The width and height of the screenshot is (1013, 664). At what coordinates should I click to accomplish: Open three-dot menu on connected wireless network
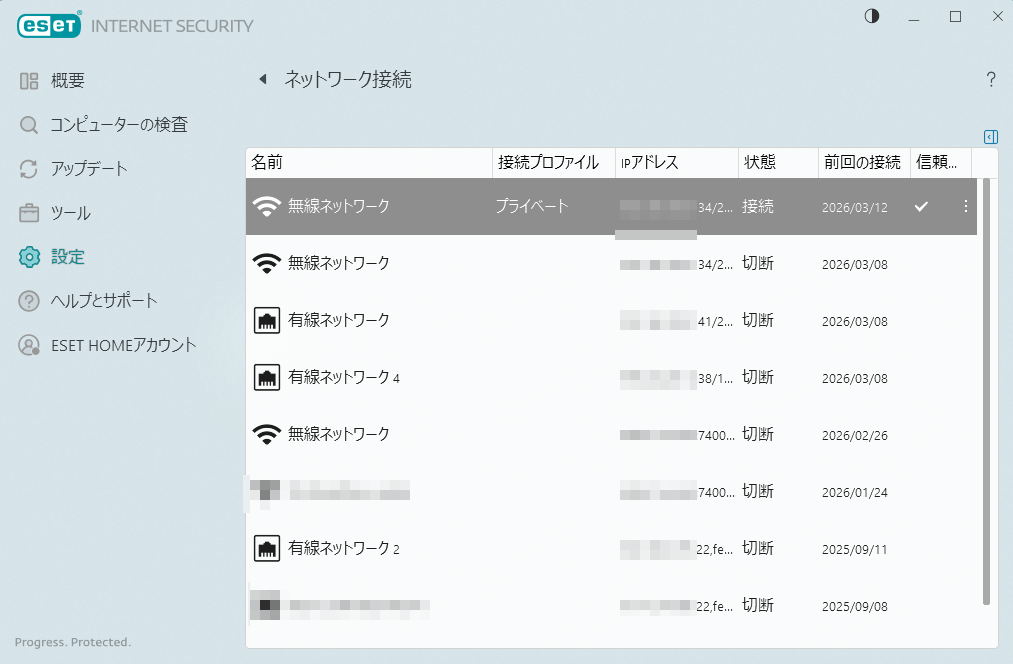(965, 206)
